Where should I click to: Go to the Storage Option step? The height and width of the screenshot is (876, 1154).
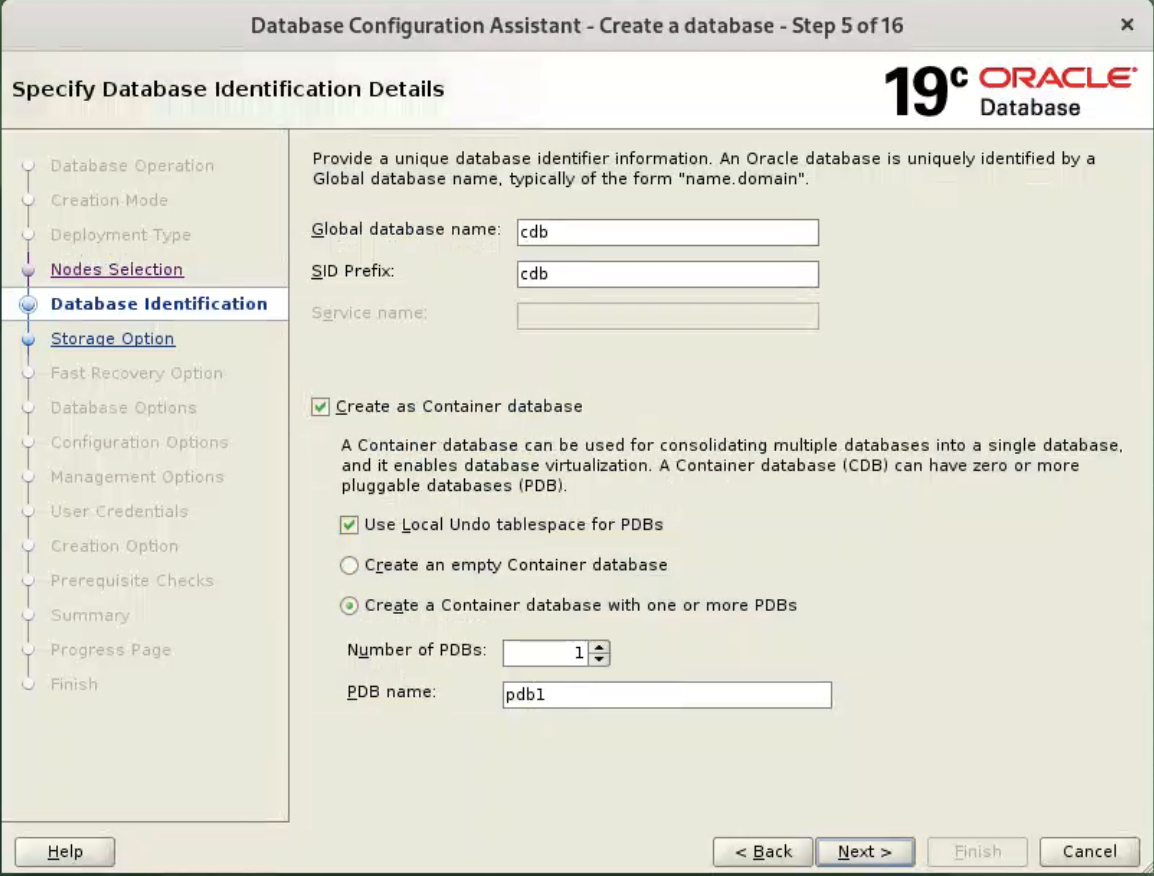(x=112, y=339)
